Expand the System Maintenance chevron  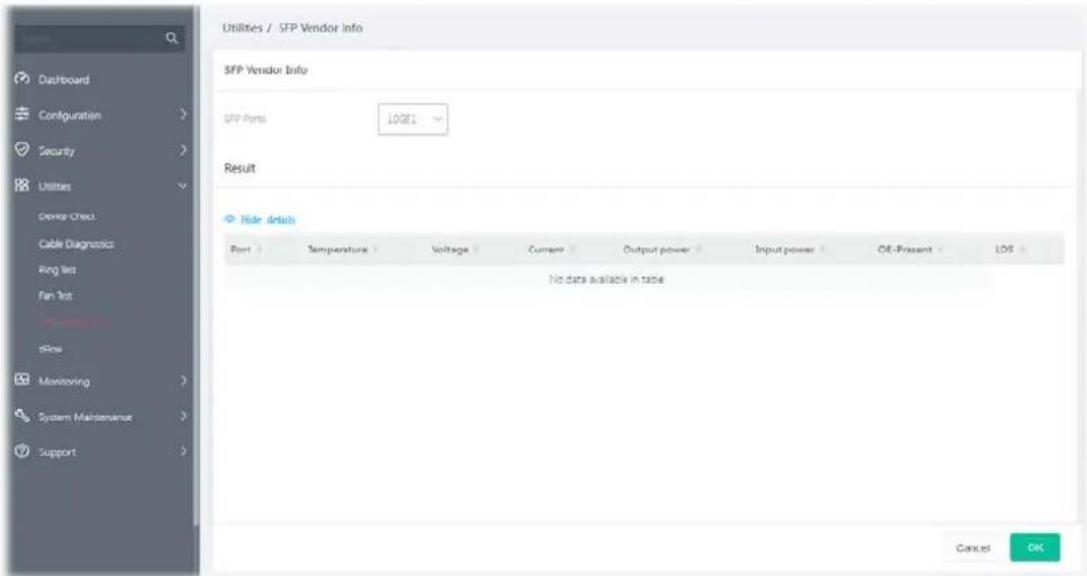183,417
